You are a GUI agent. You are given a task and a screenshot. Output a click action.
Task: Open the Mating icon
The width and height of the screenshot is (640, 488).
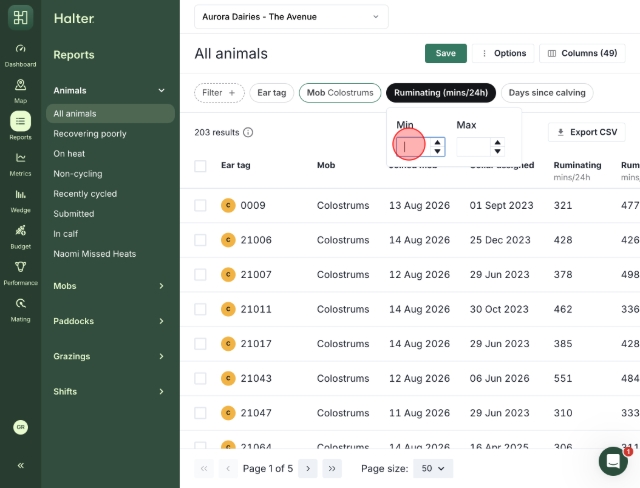click(20, 303)
